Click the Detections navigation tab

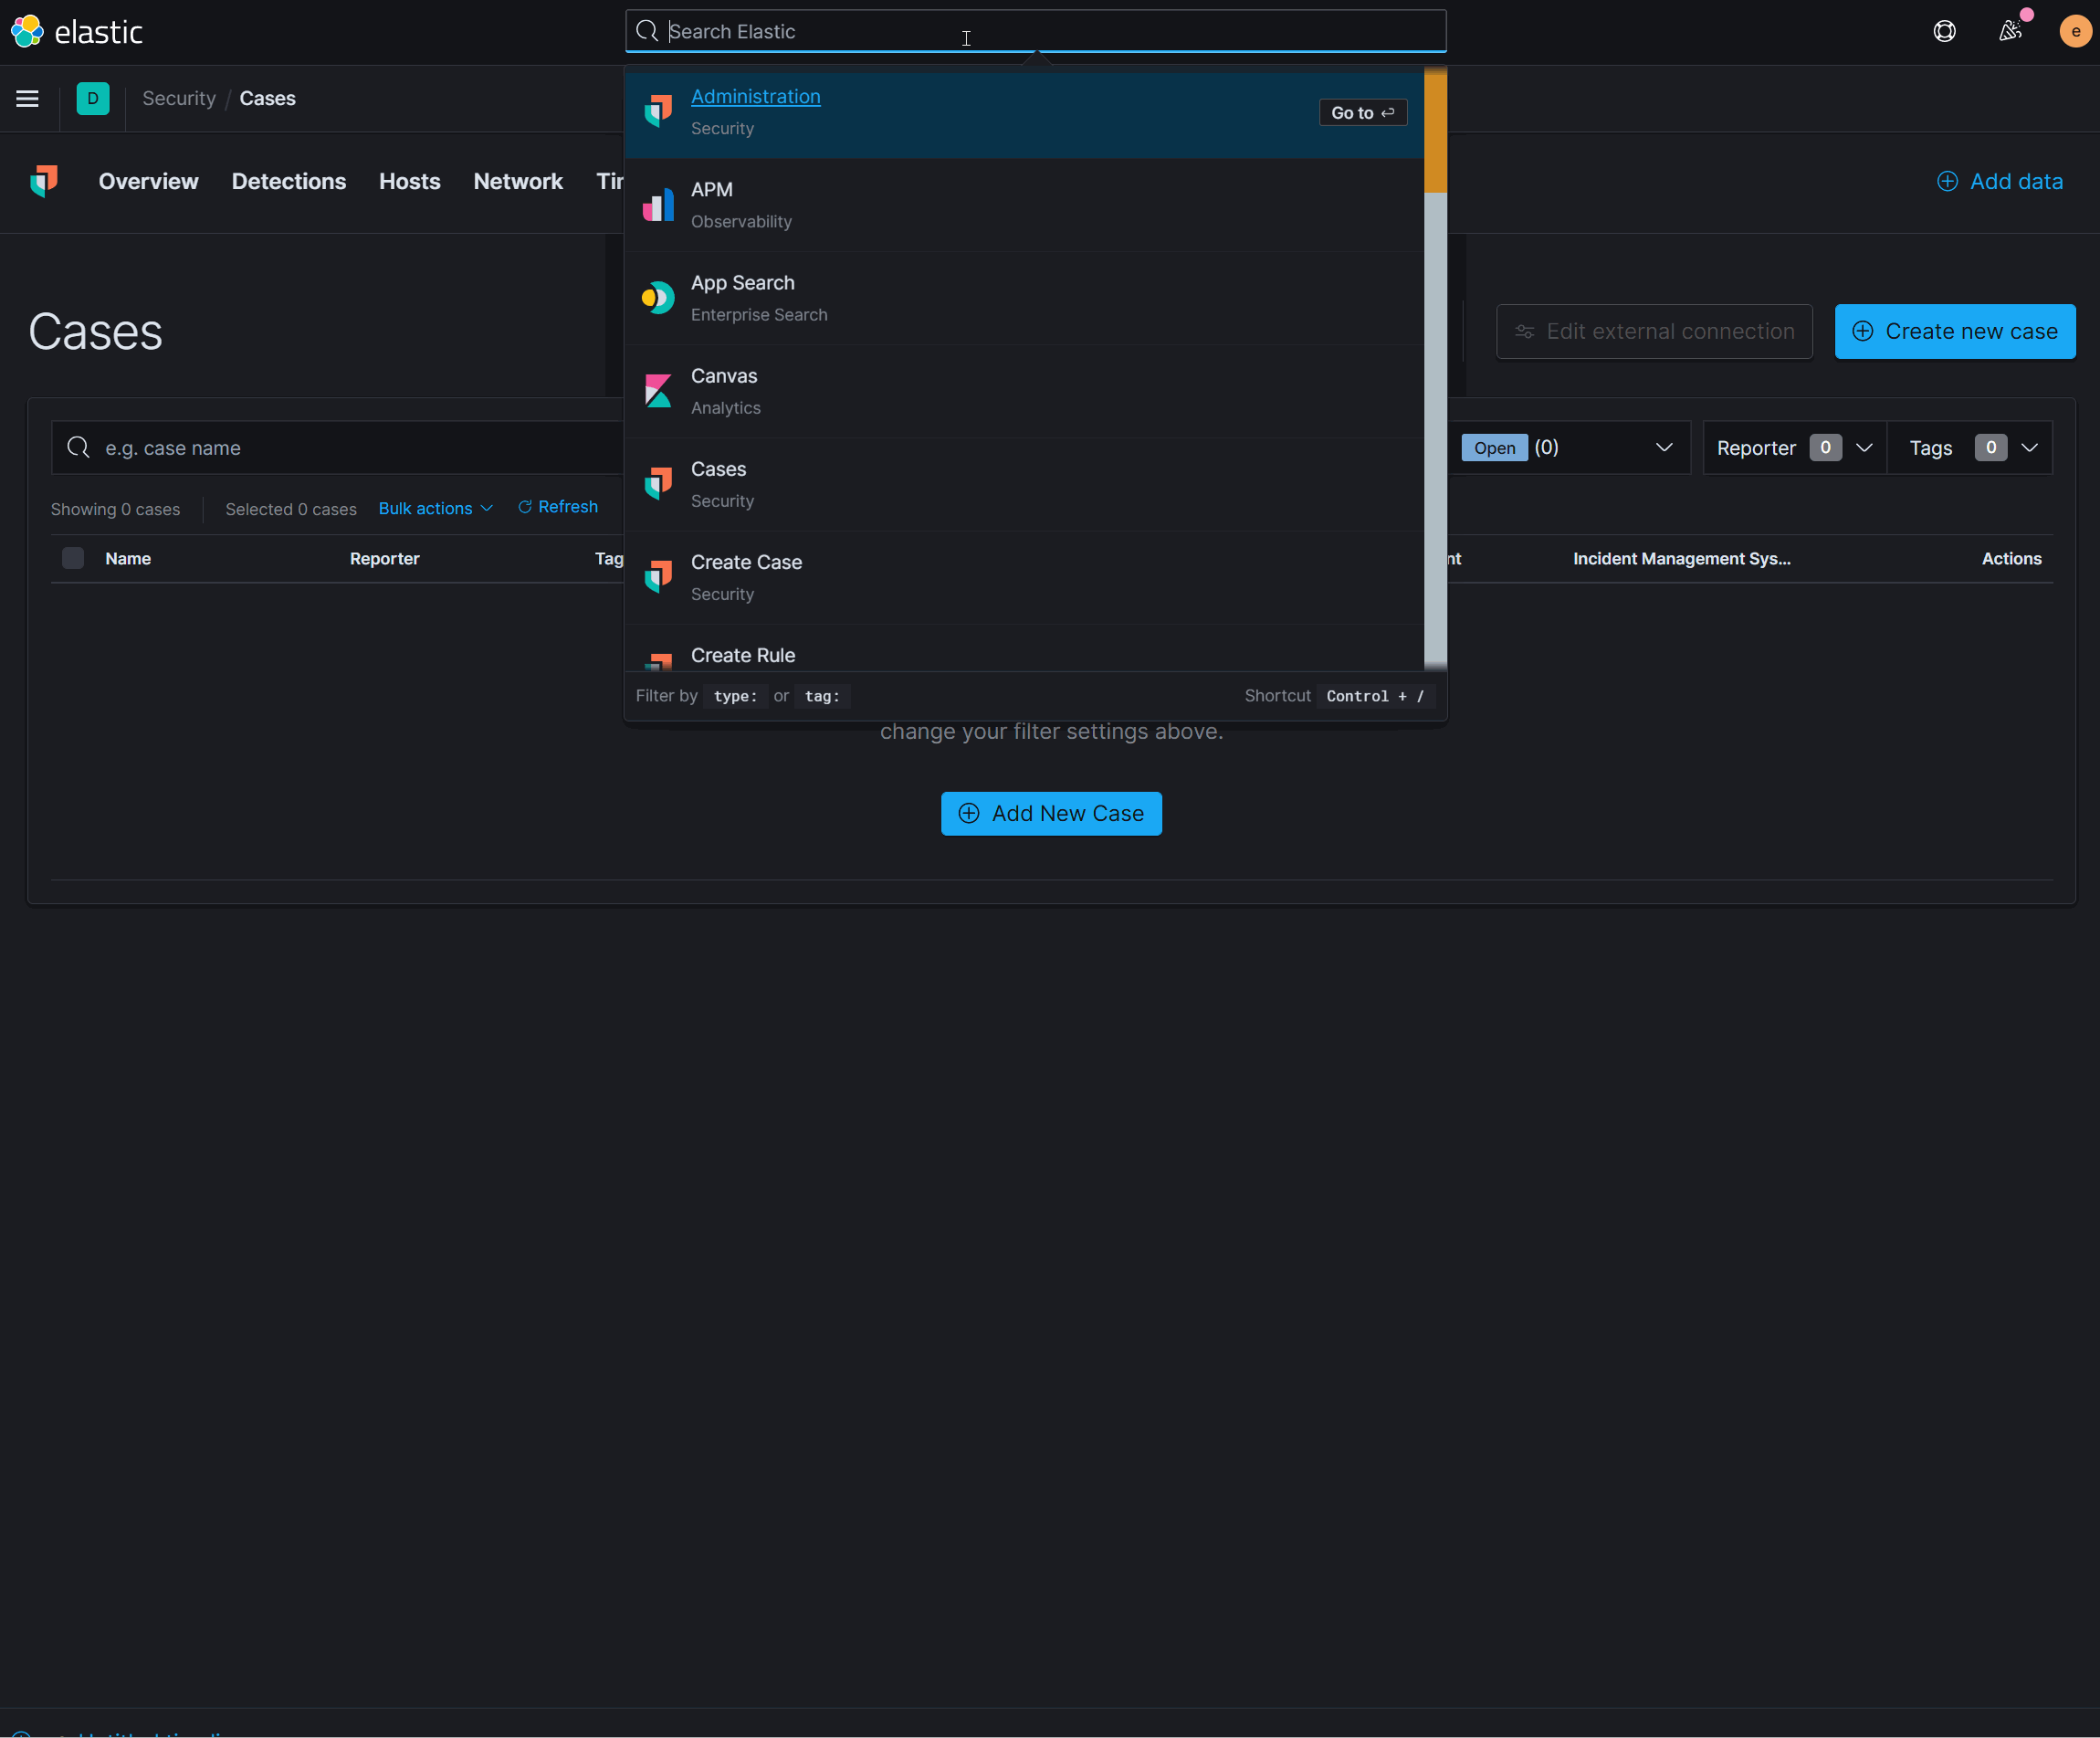pyautogui.click(x=288, y=180)
